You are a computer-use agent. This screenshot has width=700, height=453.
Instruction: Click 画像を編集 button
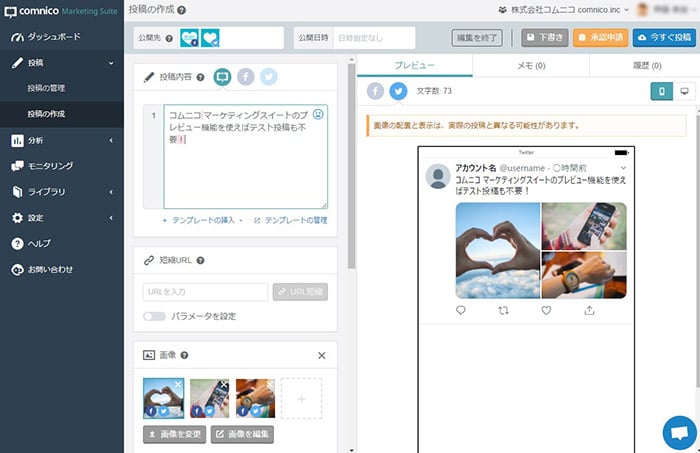click(x=242, y=434)
